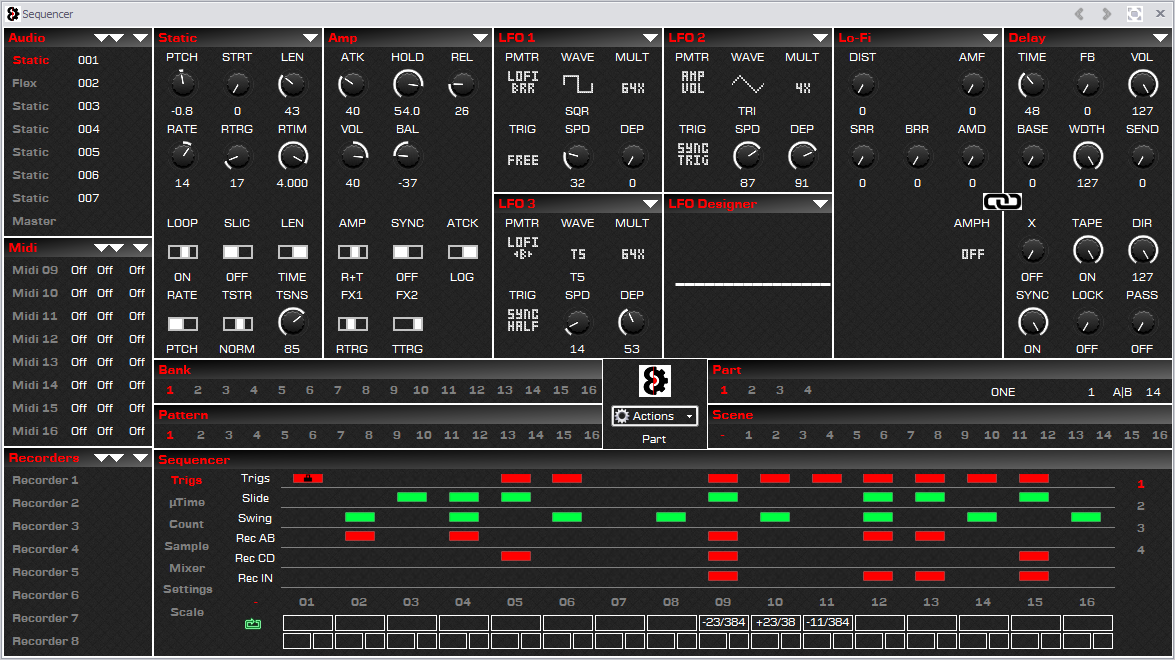Click the back arrow icon in the title bar
Screen dimensions: 1175x660
click(1079, 14)
